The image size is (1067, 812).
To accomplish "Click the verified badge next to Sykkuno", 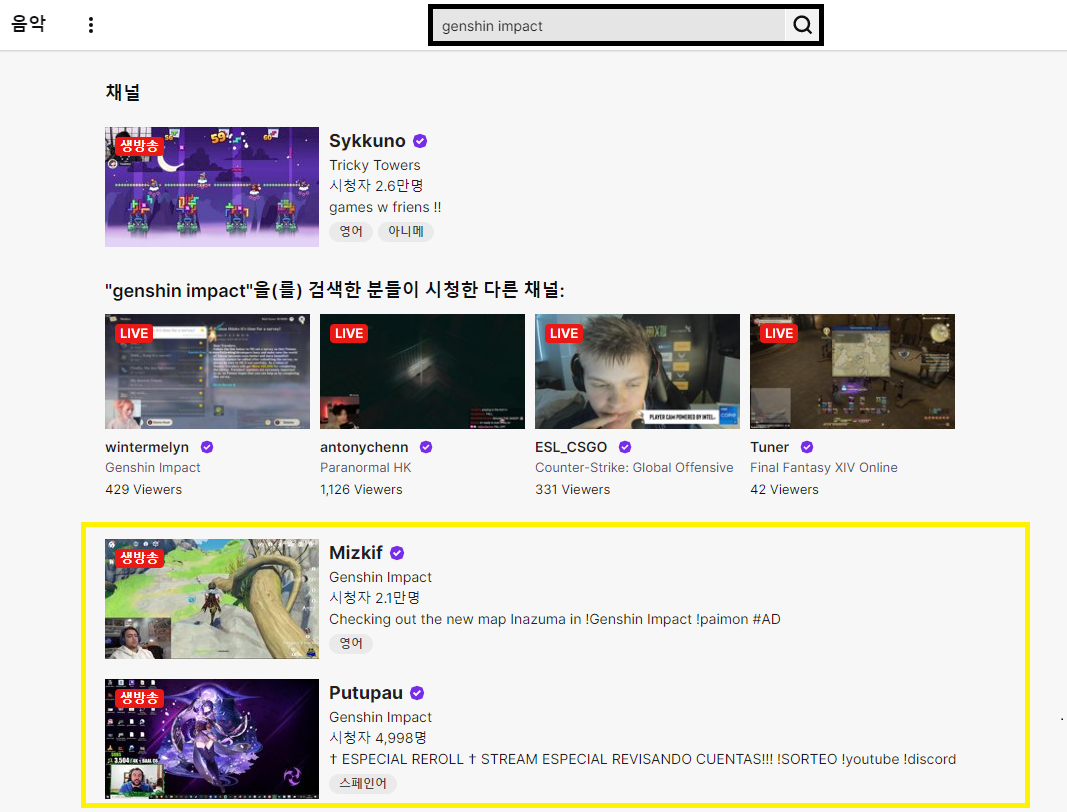I will pos(420,141).
